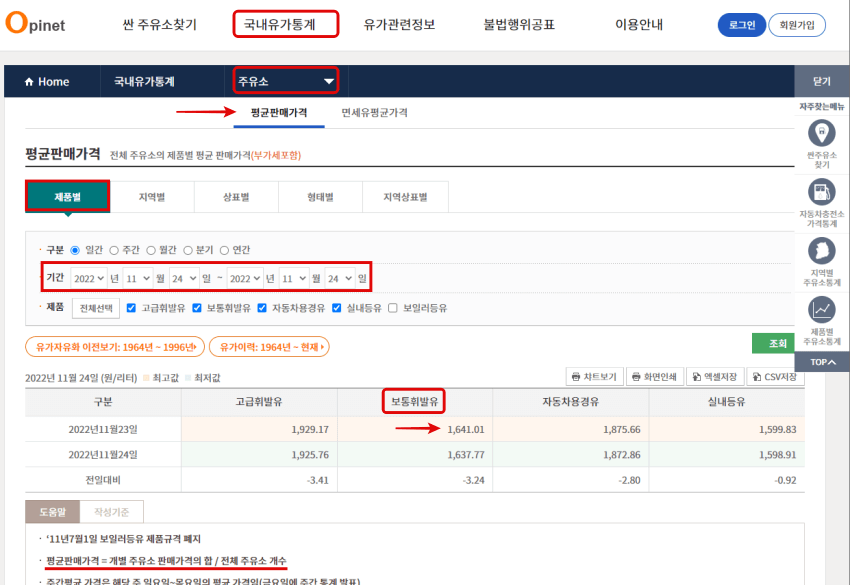The image size is (850, 585).
Task: Select the 지역별 tab
Action: pyautogui.click(x=152, y=197)
